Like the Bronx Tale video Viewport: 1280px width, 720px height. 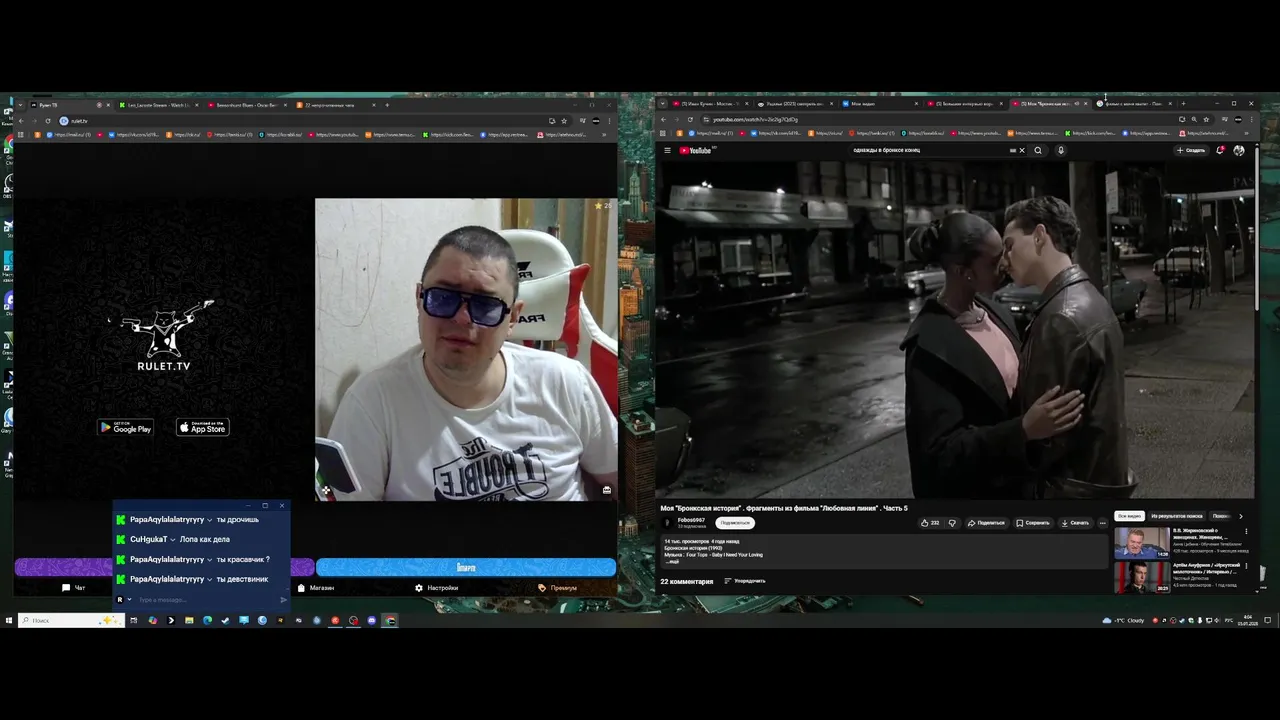point(930,523)
